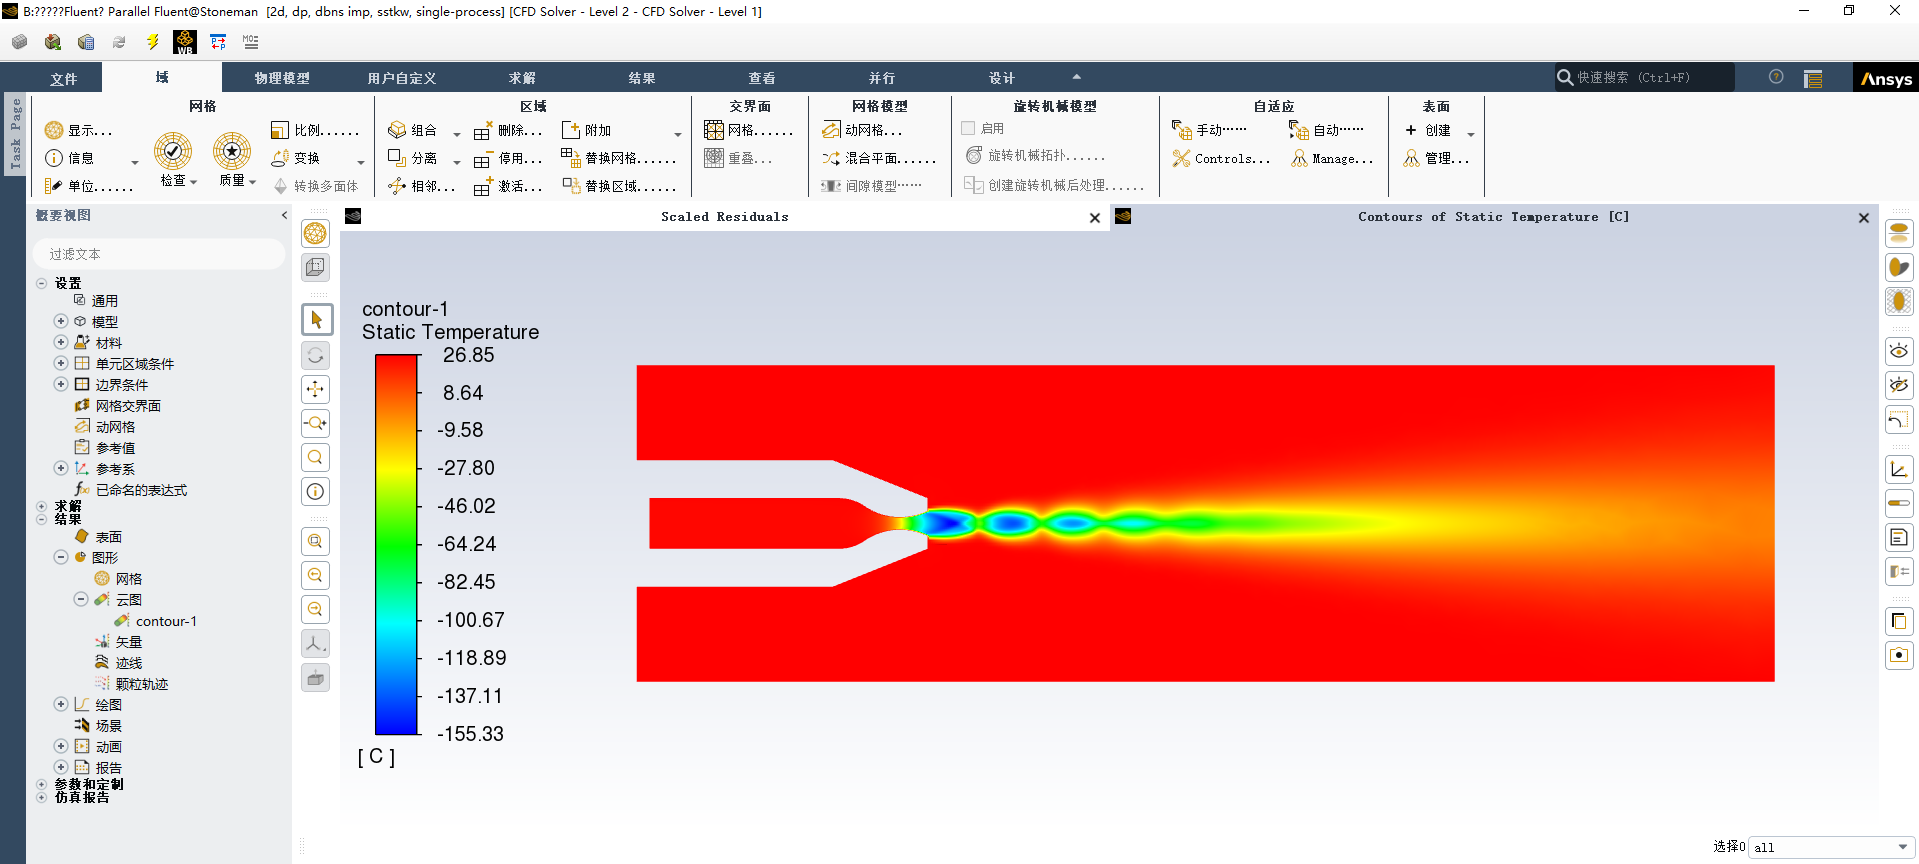
Task: Select 迹线 (Pathlines) tree item
Action: (x=129, y=663)
